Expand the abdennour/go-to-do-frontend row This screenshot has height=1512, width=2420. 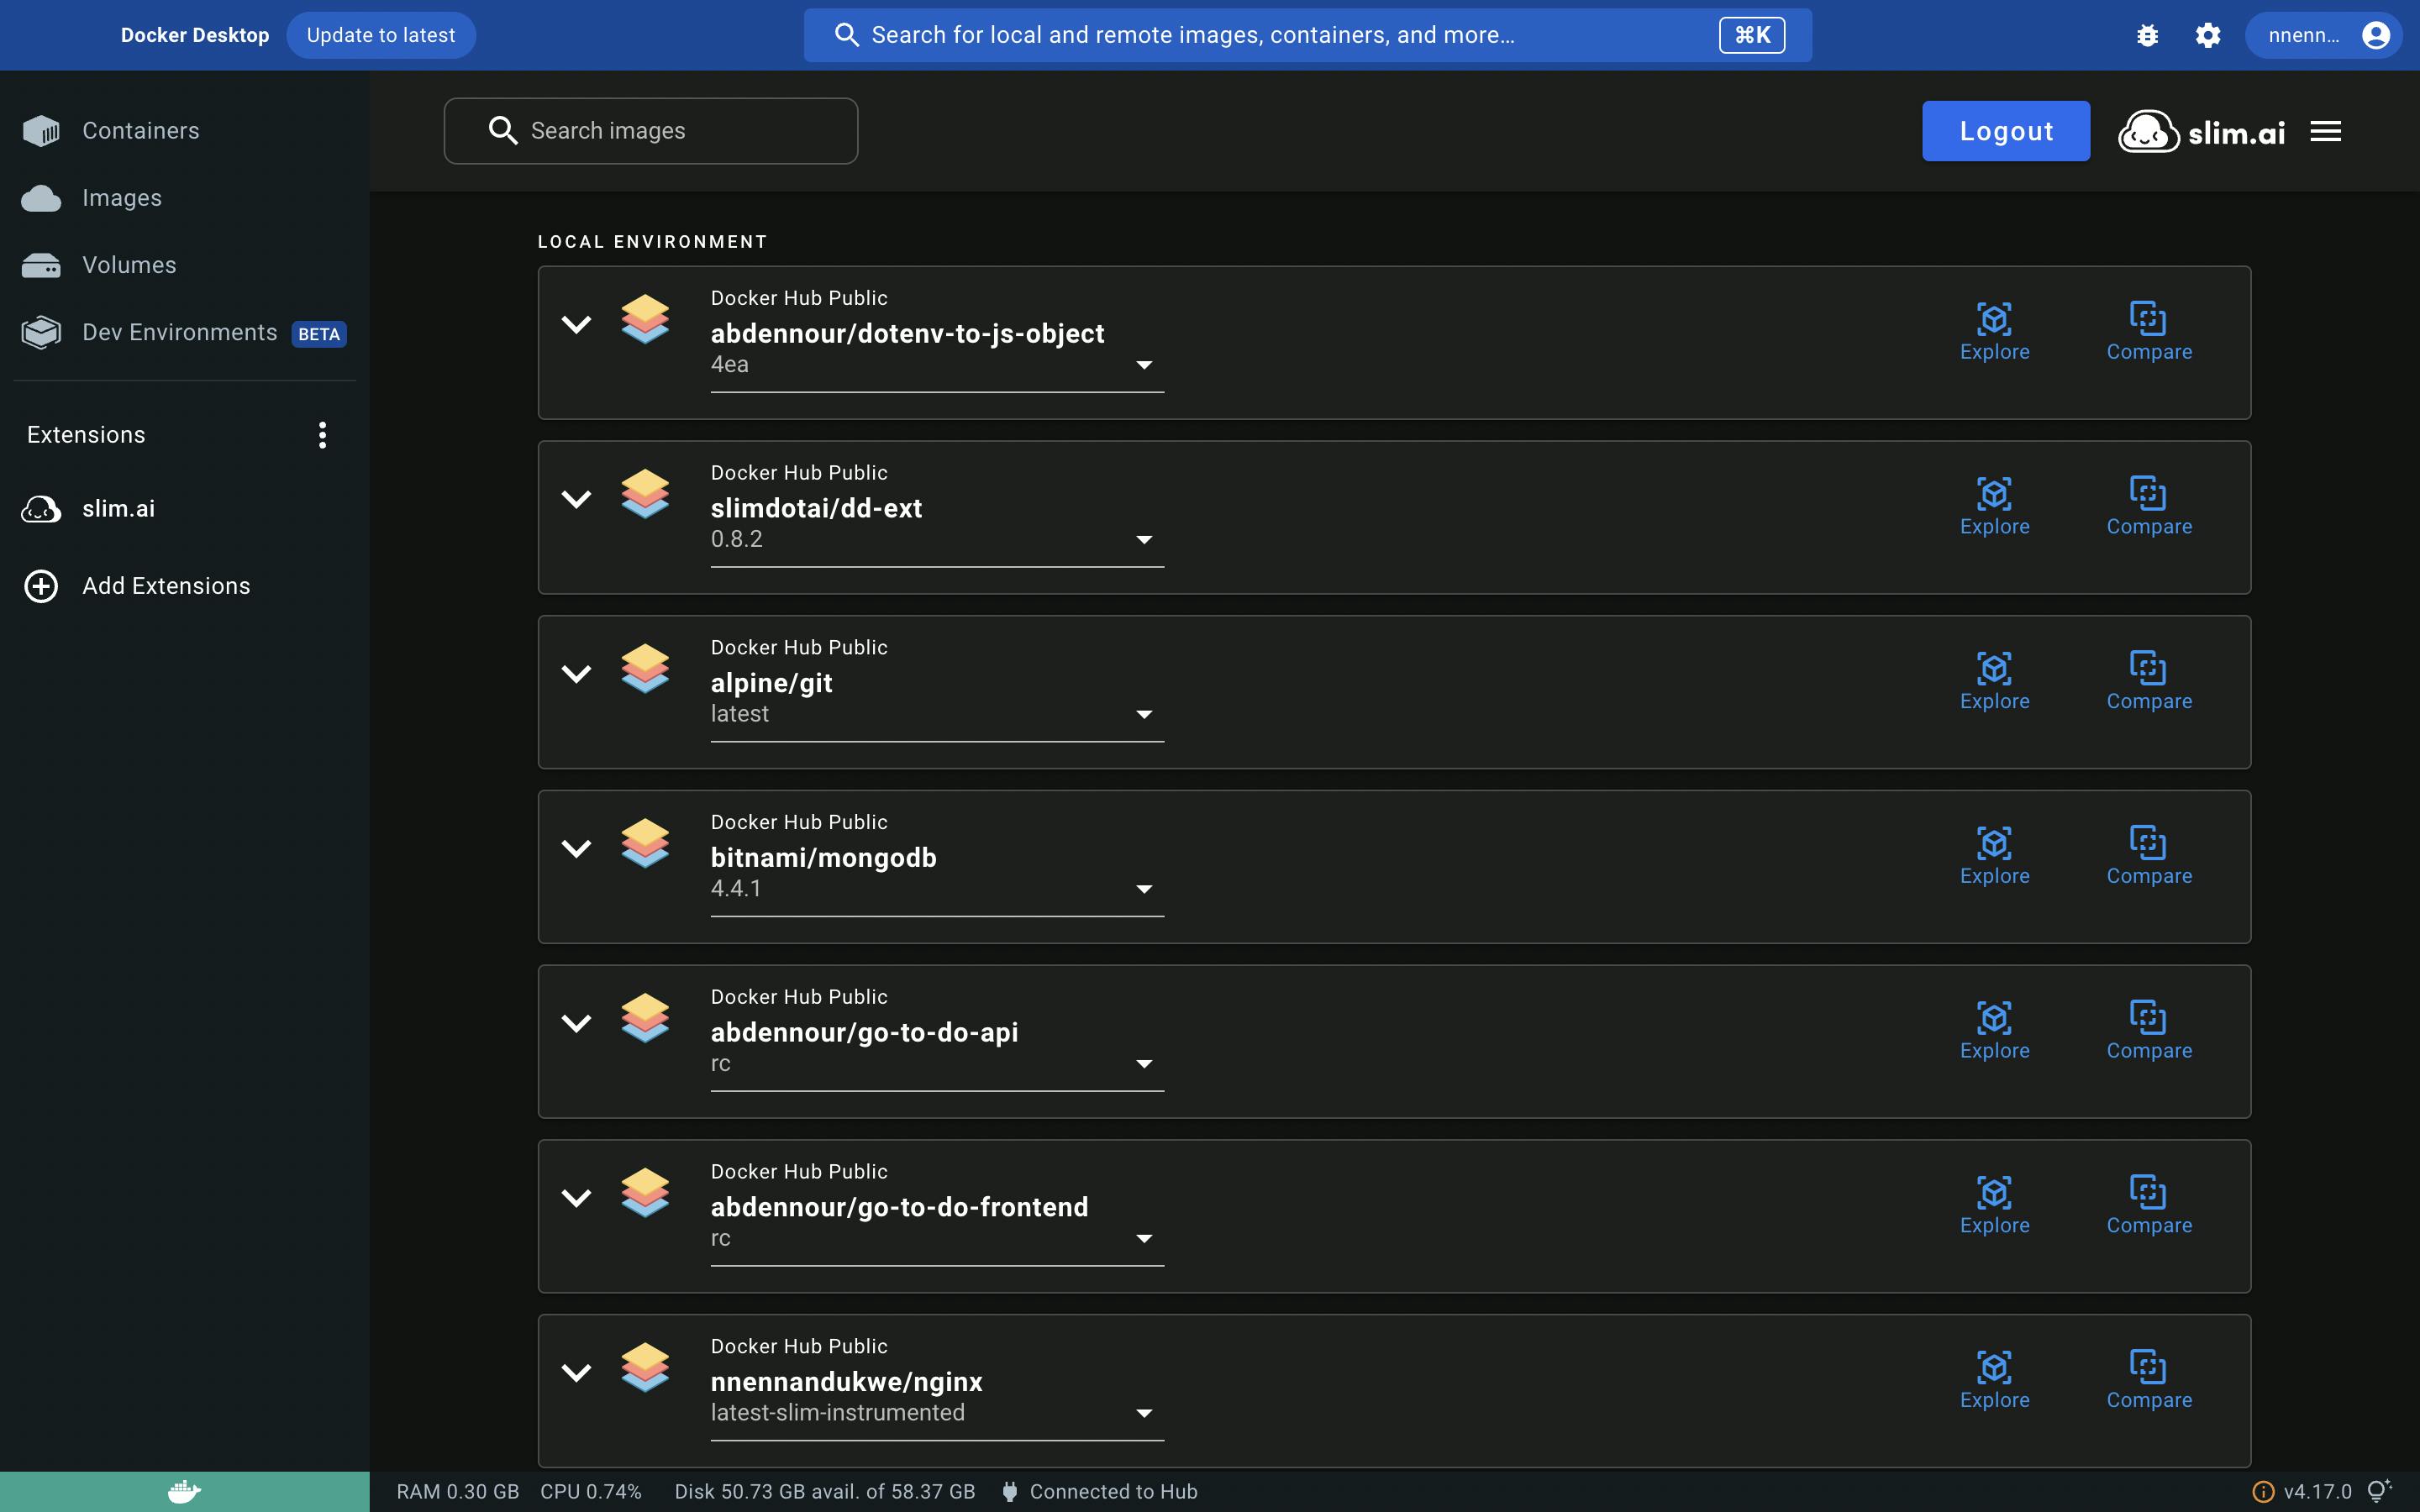pyautogui.click(x=576, y=1198)
